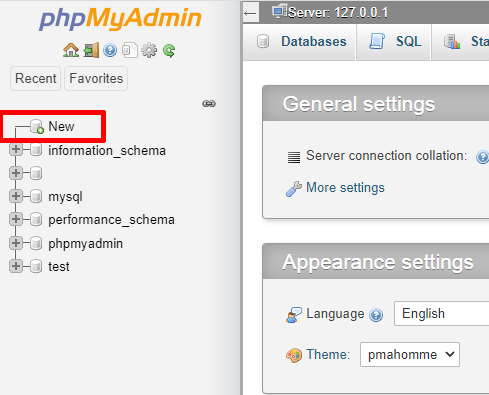Select phpmyadmin database in tree

pyautogui.click(x=85, y=244)
